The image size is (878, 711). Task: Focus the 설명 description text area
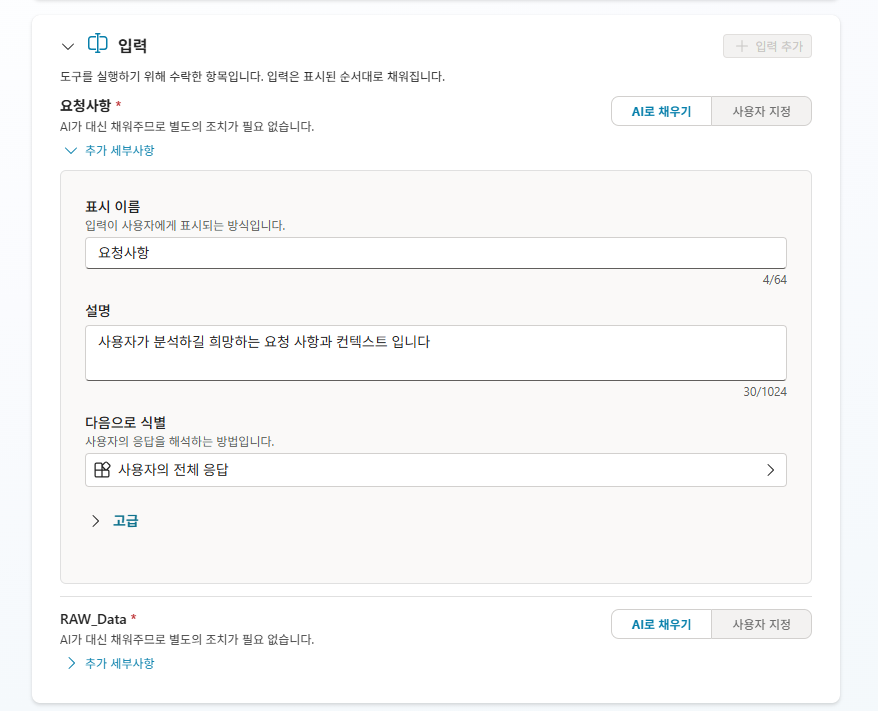pos(436,353)
